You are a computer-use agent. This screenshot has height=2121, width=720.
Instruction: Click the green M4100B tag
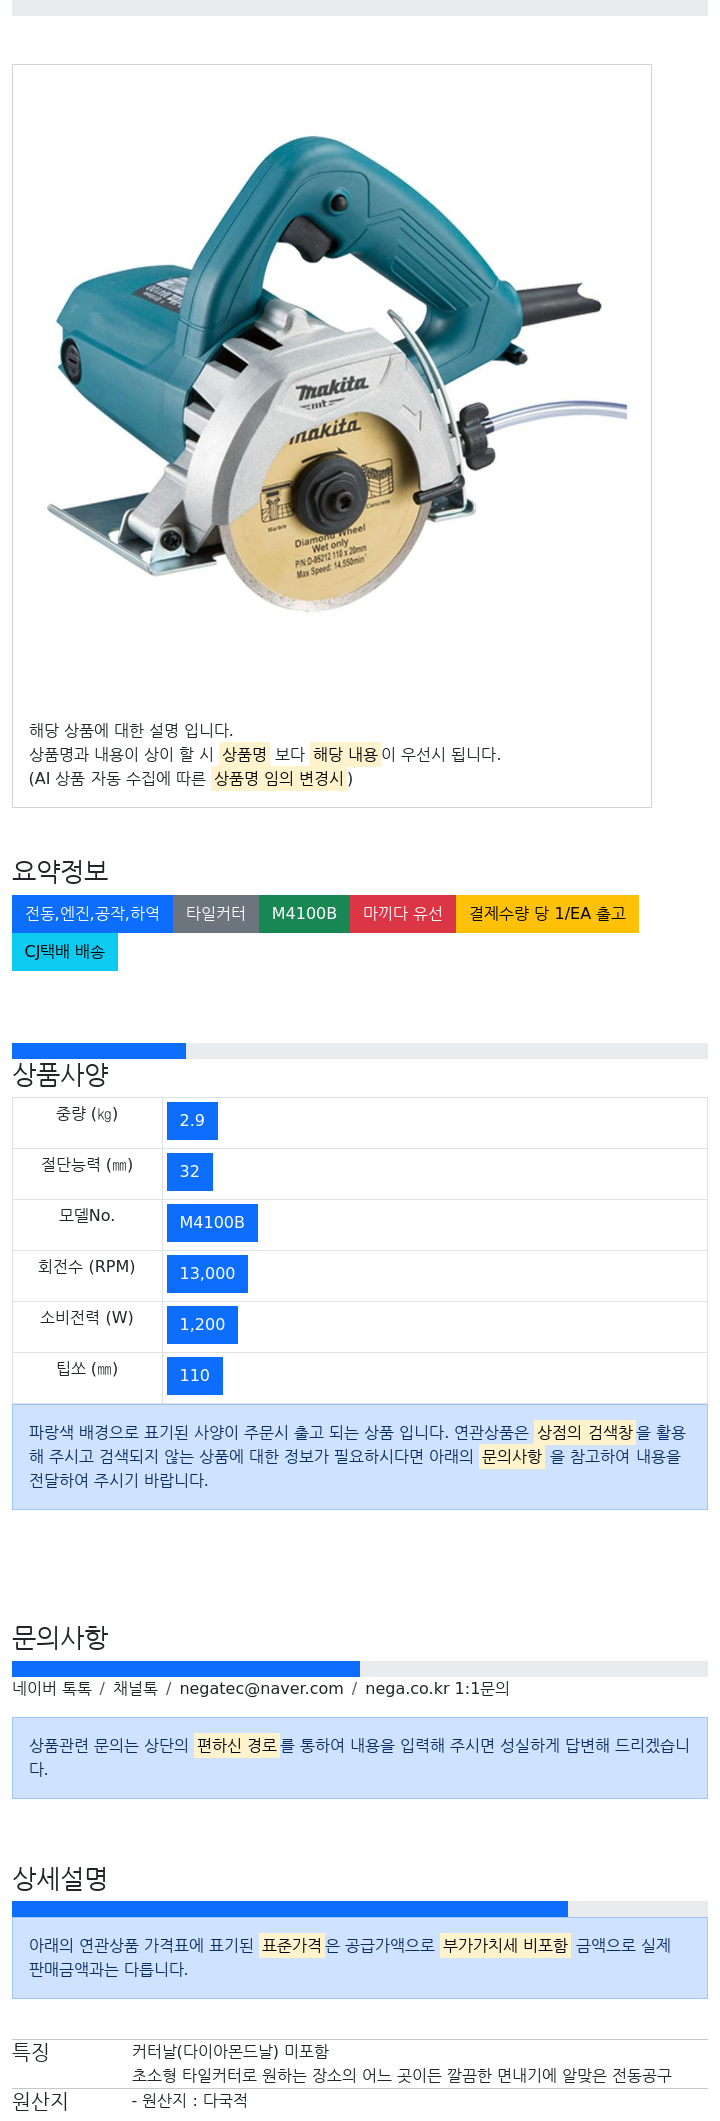point(304,914)
